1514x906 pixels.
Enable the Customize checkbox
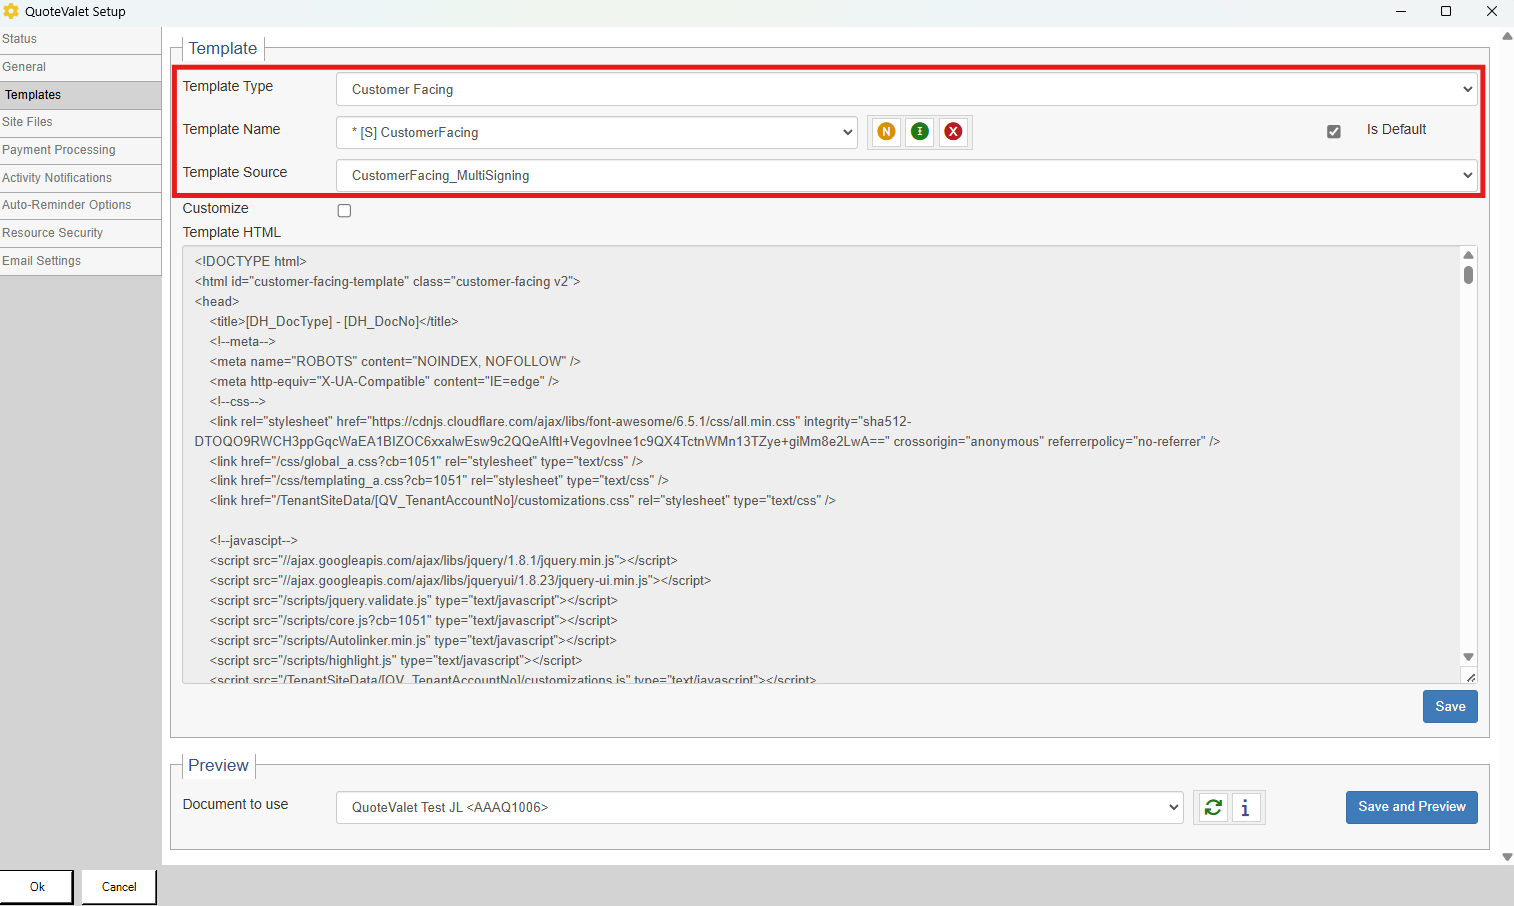pos(344,210)
